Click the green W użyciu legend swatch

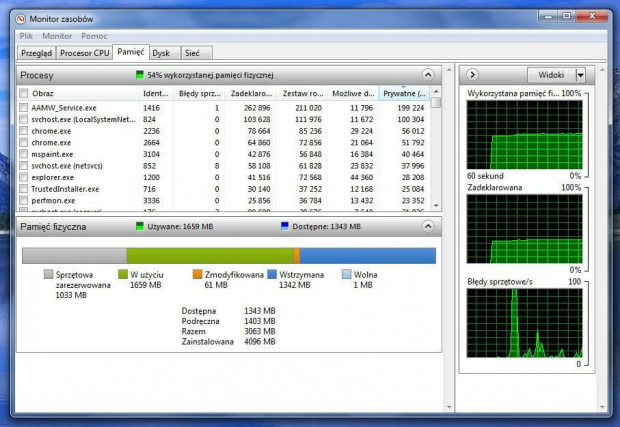click(x=123, y=274)
